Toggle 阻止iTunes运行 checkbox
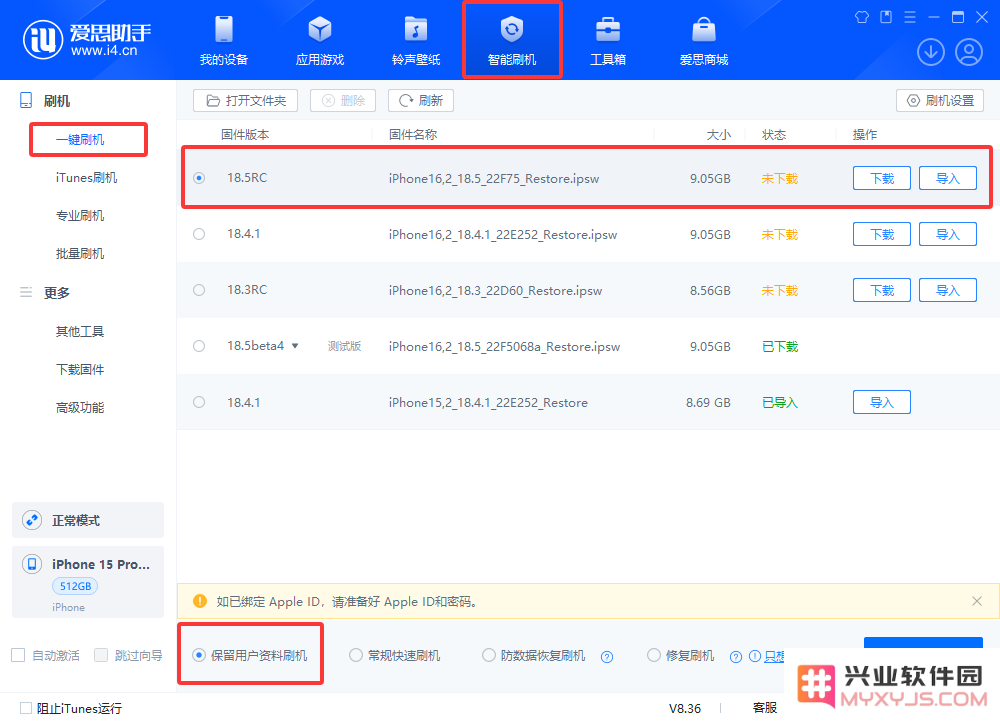 click(x=26, y=708)
